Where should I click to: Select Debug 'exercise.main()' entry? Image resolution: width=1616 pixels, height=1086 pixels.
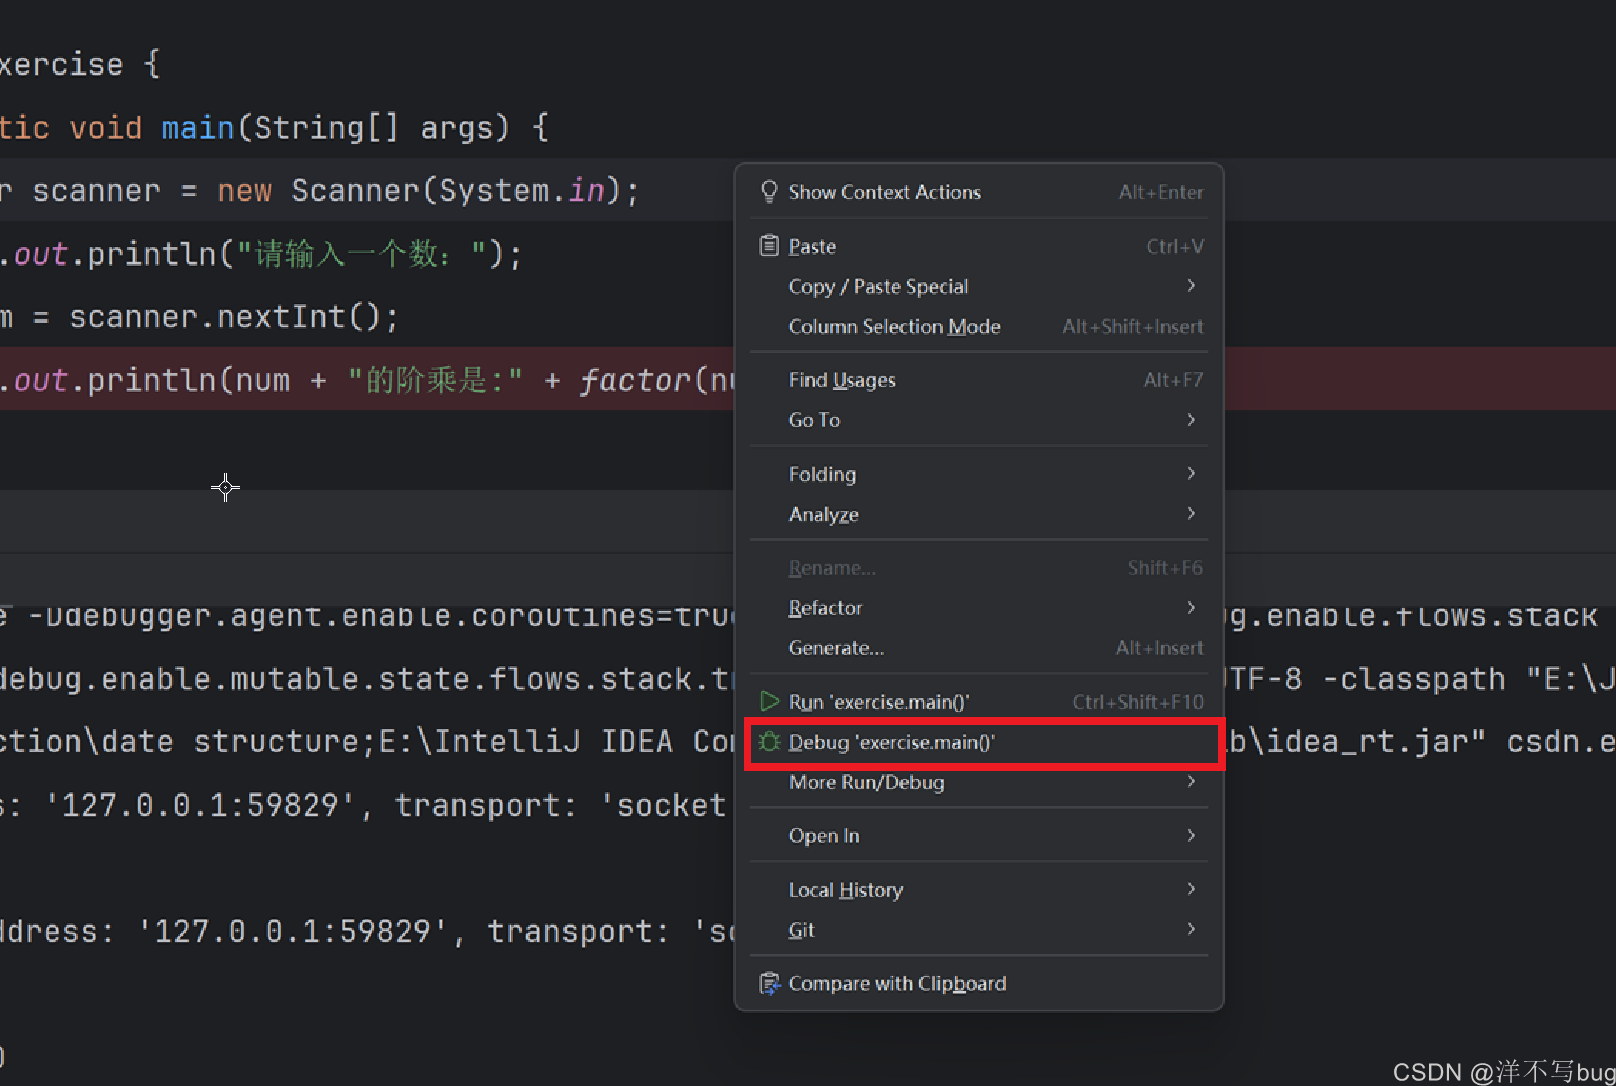(979, 742)
